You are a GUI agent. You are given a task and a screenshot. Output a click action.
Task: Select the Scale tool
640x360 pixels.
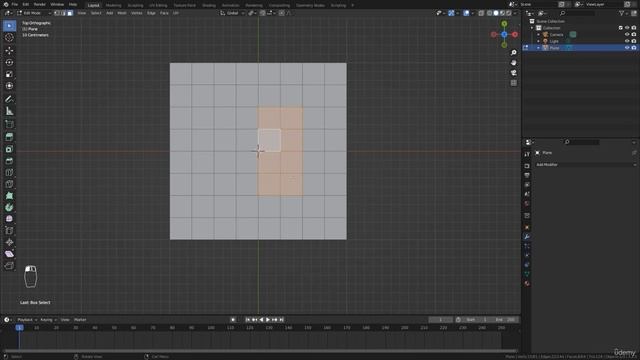[x=9, y=74]
